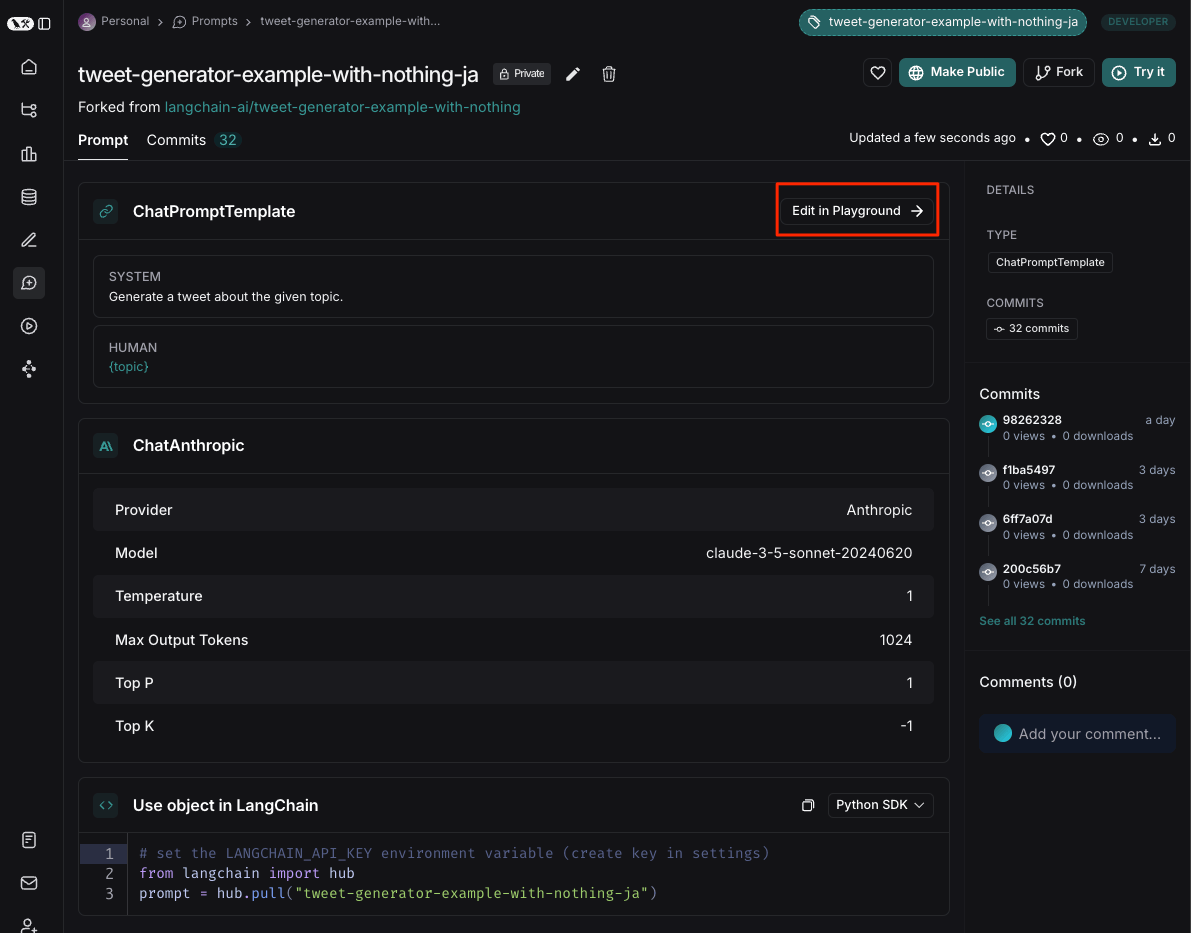The width and height of the screenshot is (1191, 933).
Task: Edit prompt name with pencil icon
Action: (573, 74)
